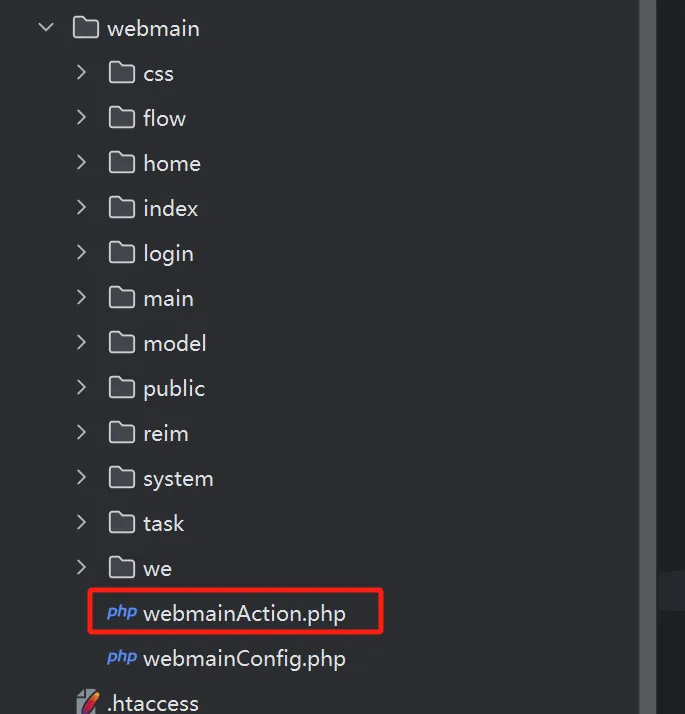Click the css folder icon
The height and width of the screenshot is (714, 685).
click(122, 73)
